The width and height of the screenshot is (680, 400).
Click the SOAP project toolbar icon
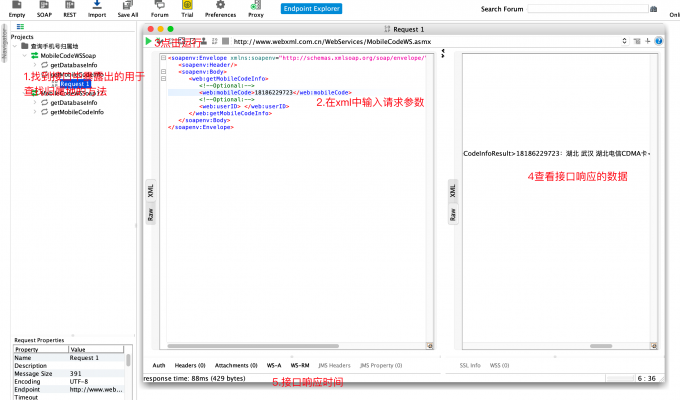[44, 9]
